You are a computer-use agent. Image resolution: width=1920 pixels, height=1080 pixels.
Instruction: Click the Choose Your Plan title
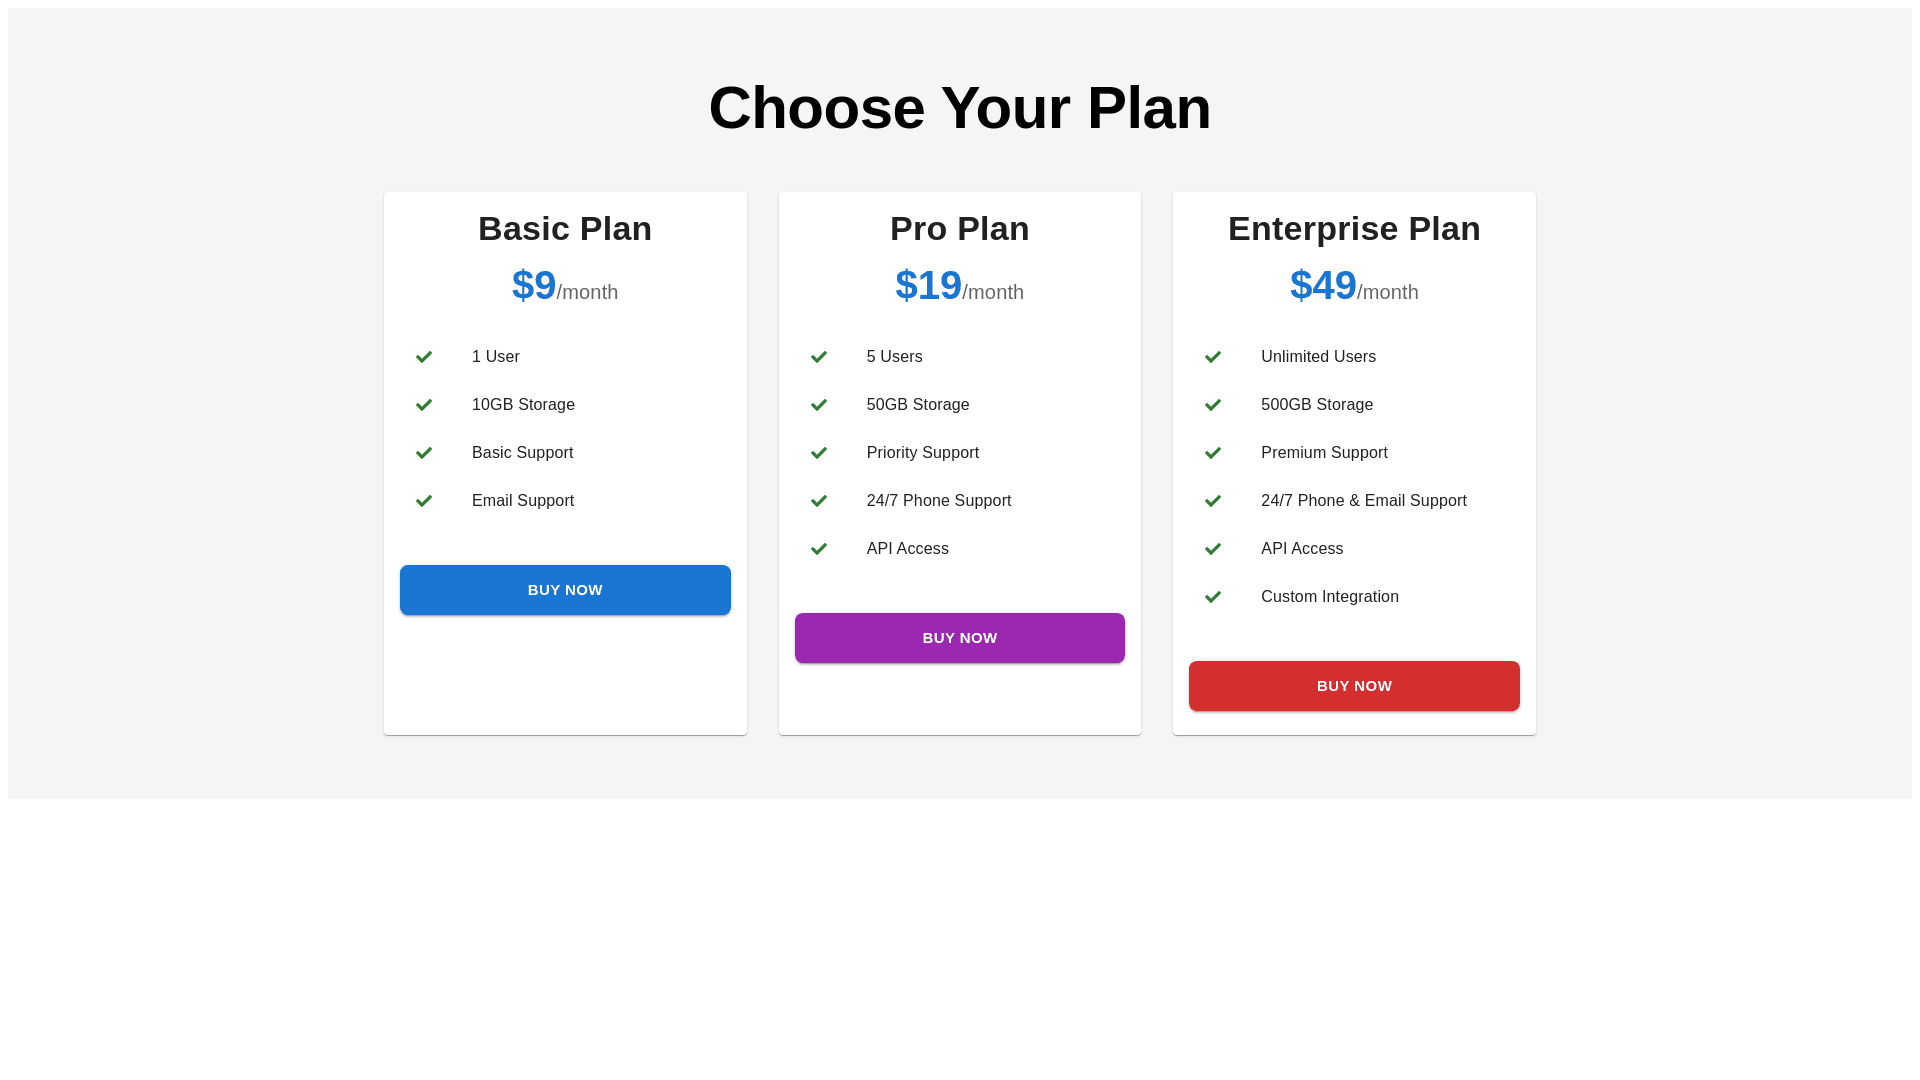click(960, 108)
